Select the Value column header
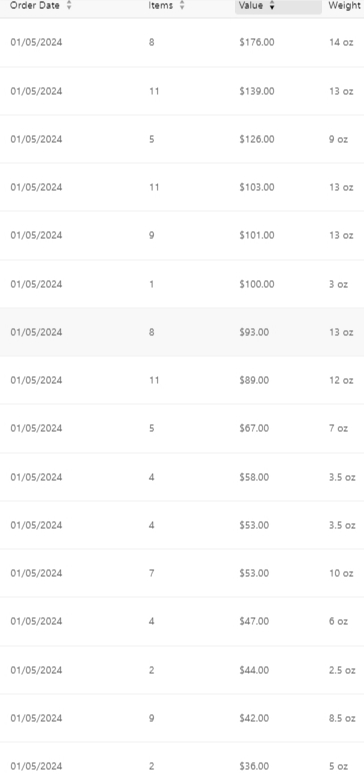The height and width of the screenshot is (774, 364). tap(278, 6)
